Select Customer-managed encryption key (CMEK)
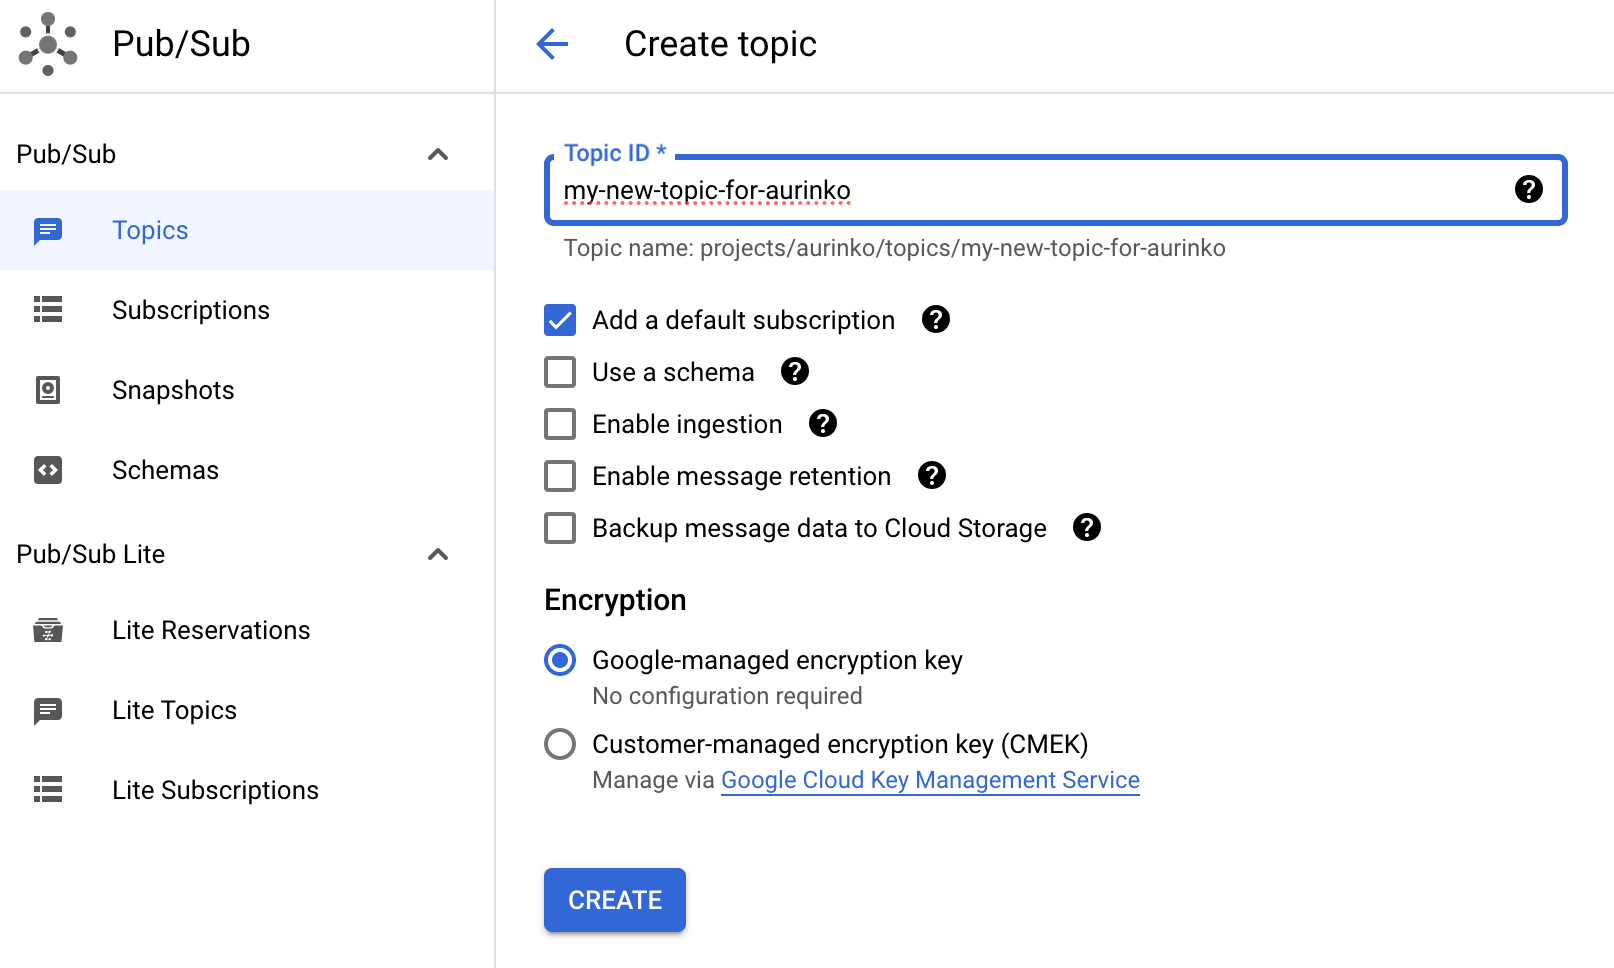 pyautogui.click(x=560, y=744)
